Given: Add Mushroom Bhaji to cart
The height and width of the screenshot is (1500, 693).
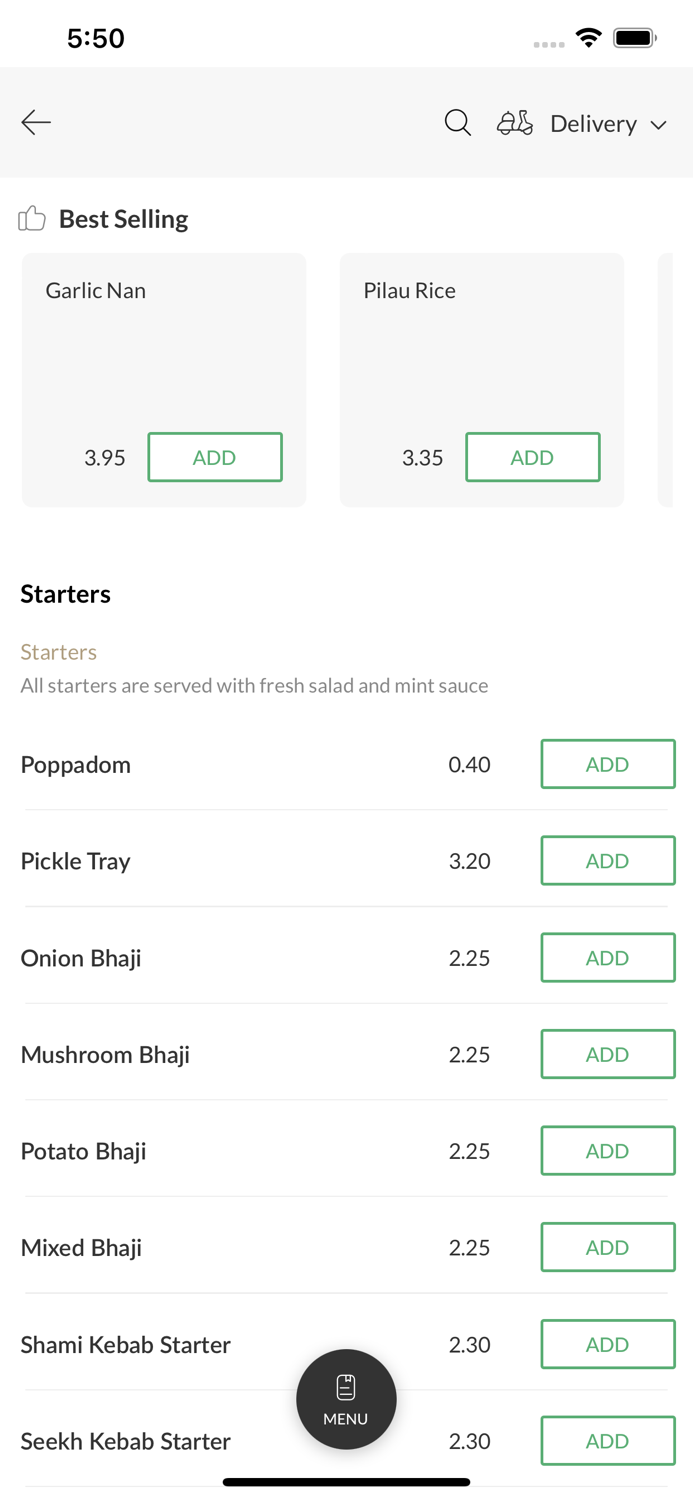Looking at the screenshot, I should click(x=607, y=1053).
